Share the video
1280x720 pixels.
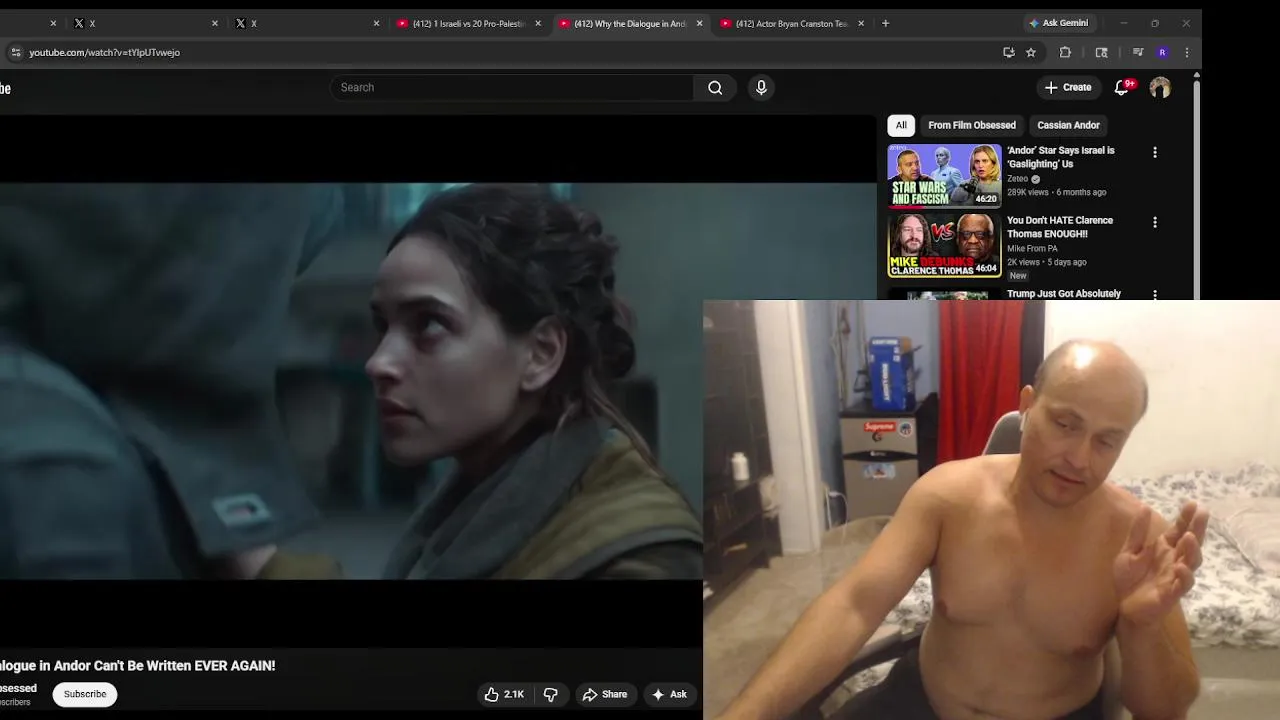605,694
